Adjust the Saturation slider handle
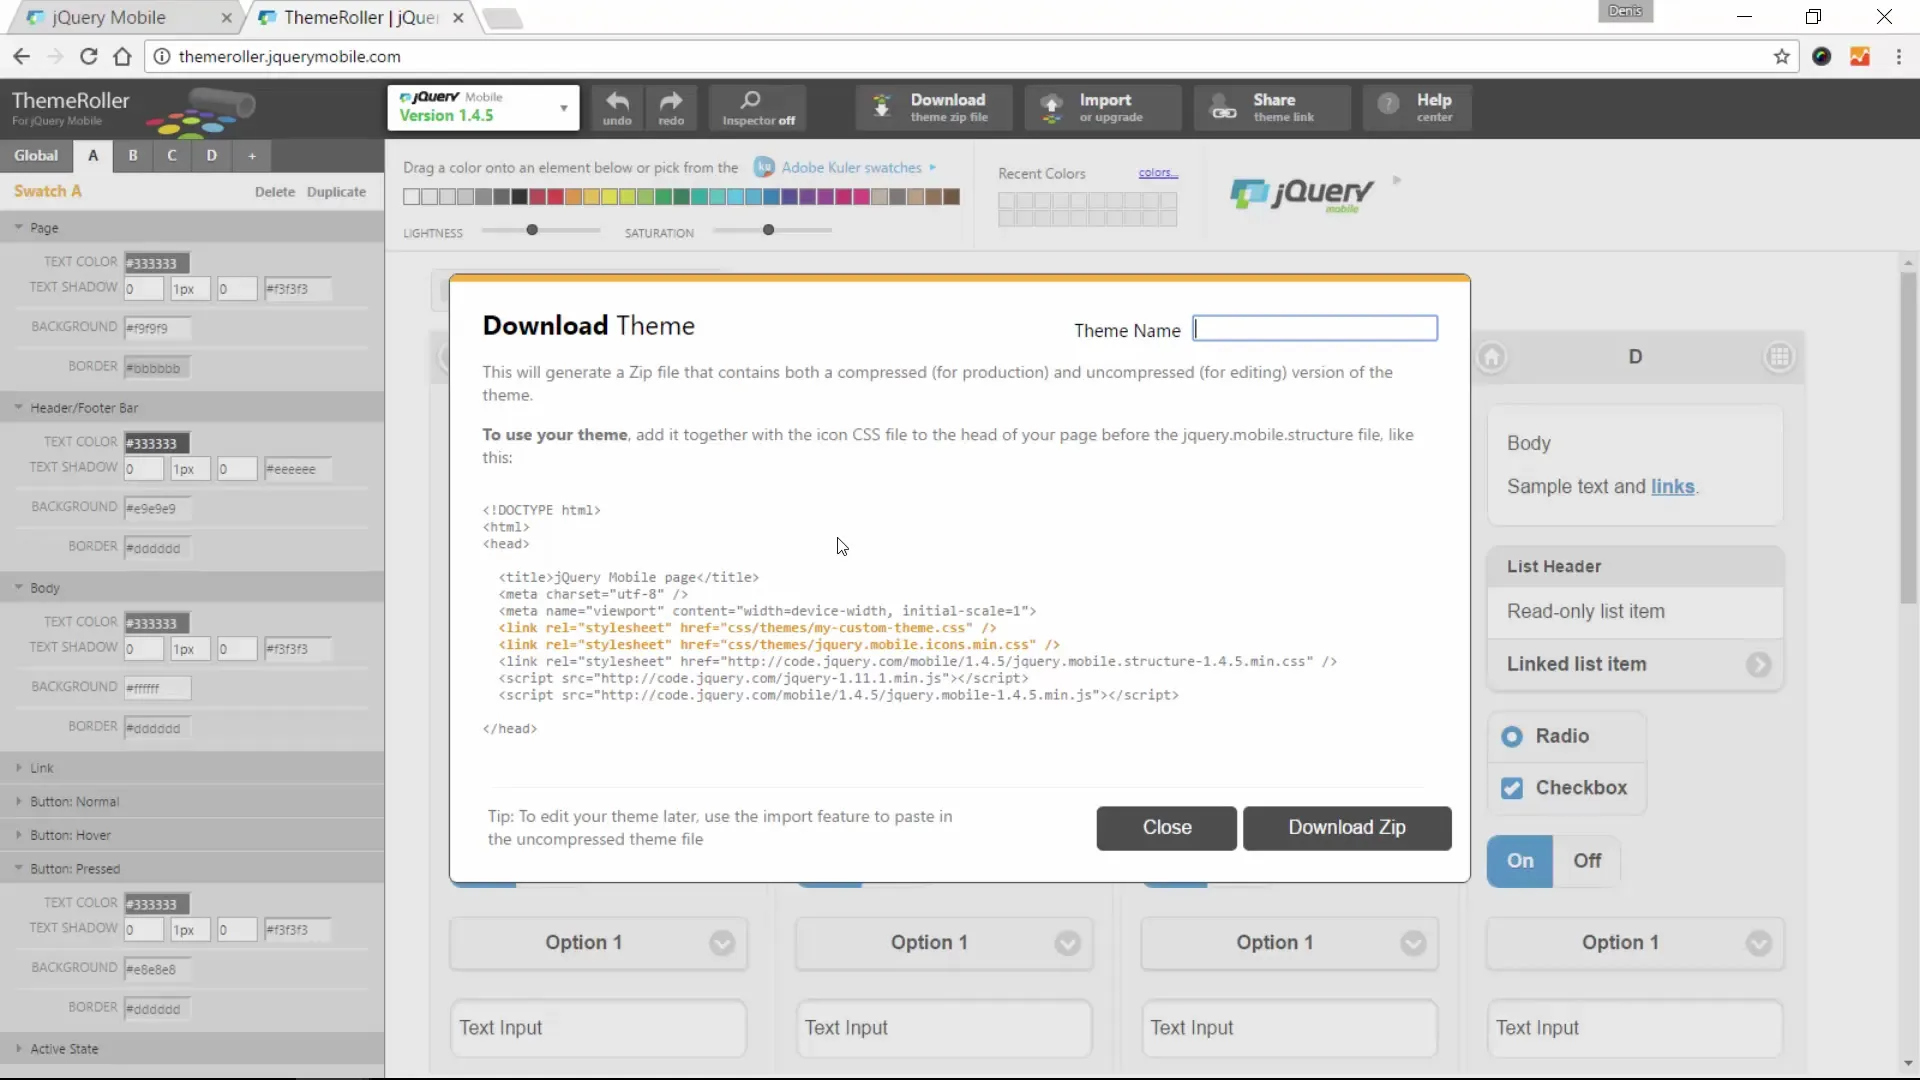Image resolution: width=1920 pixels, height=1080 pixels. [x=768, y=230]
